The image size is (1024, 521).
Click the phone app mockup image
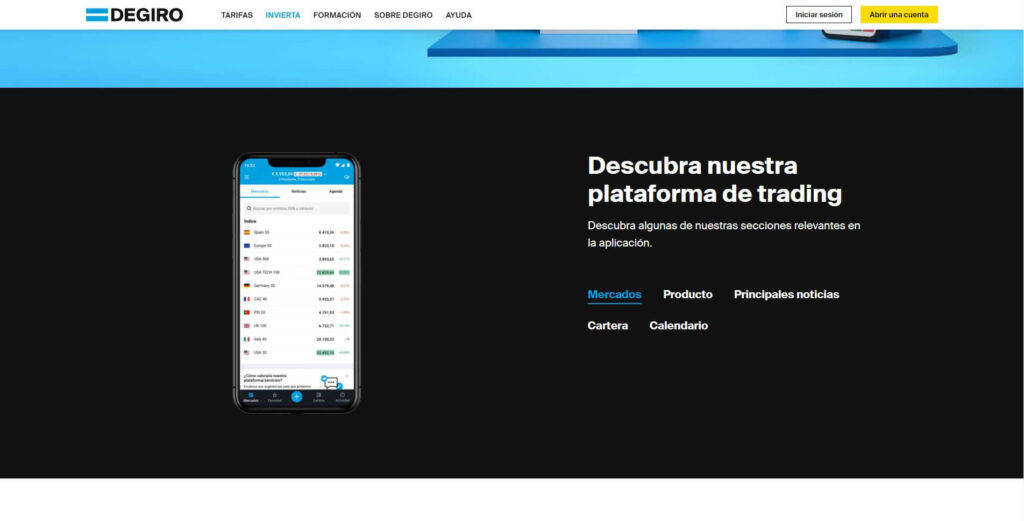(296, 283)
